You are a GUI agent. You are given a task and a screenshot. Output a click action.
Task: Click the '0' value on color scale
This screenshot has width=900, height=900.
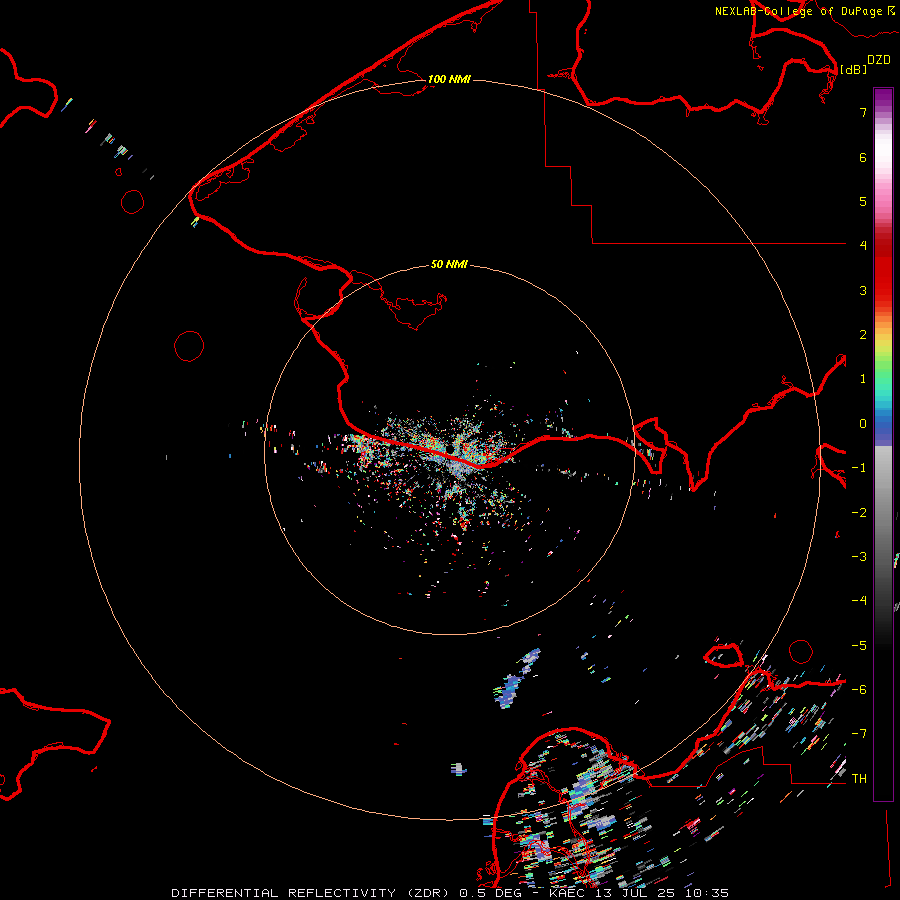(x=863, y=424)
